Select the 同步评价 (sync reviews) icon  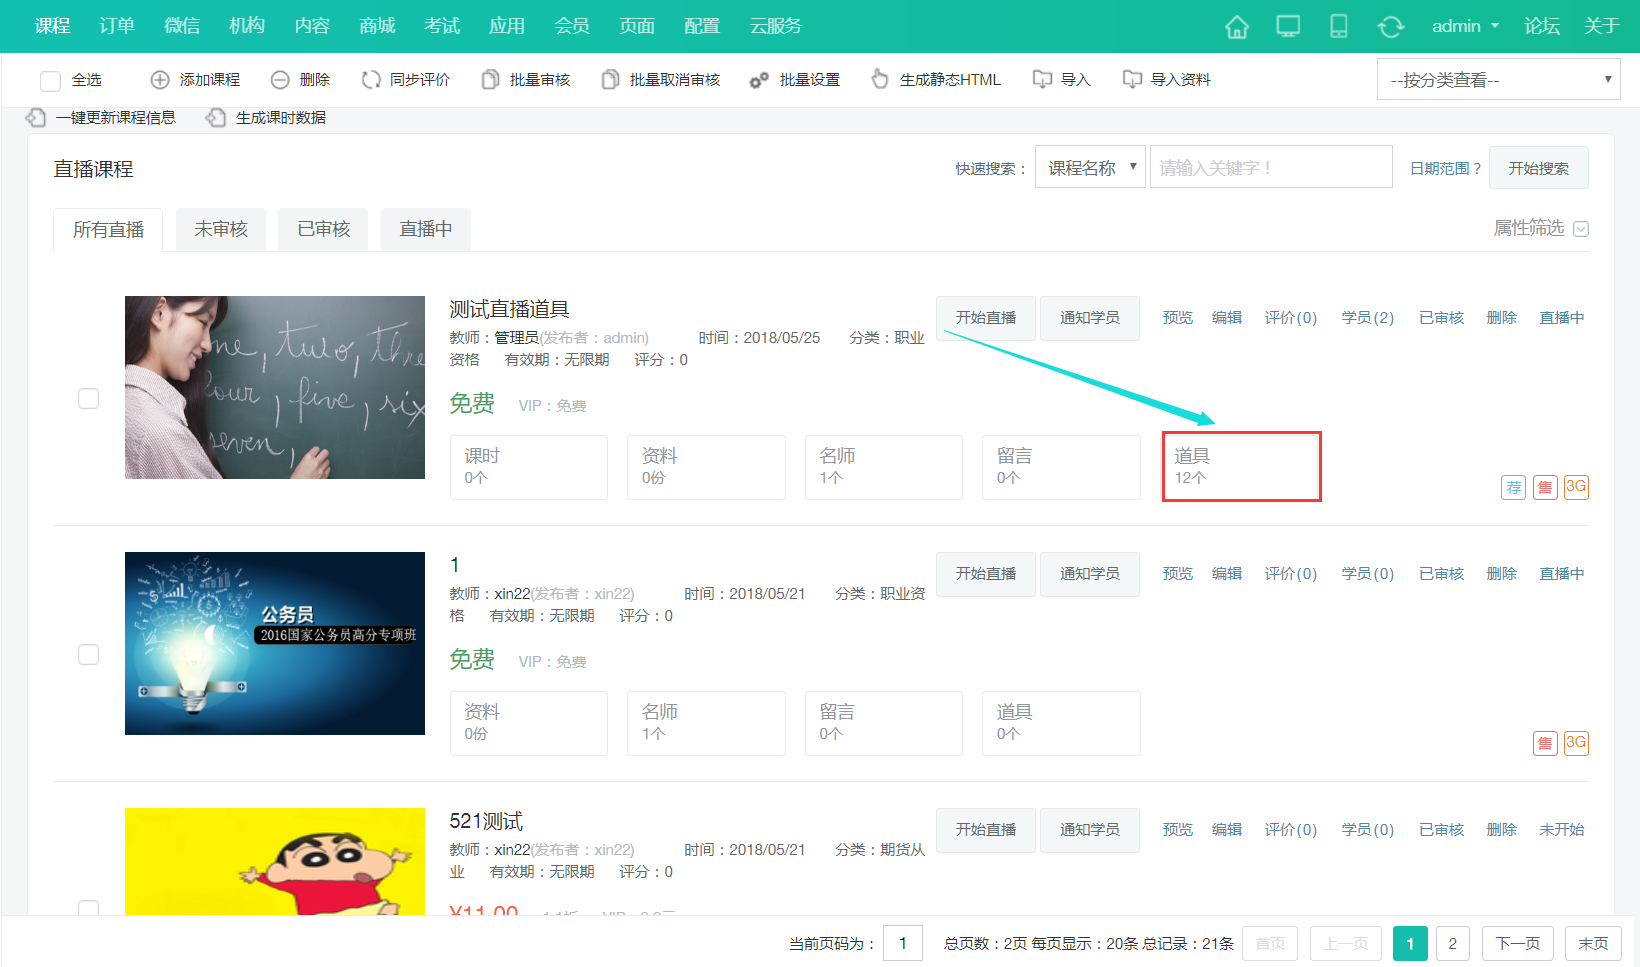coord(371,79)
